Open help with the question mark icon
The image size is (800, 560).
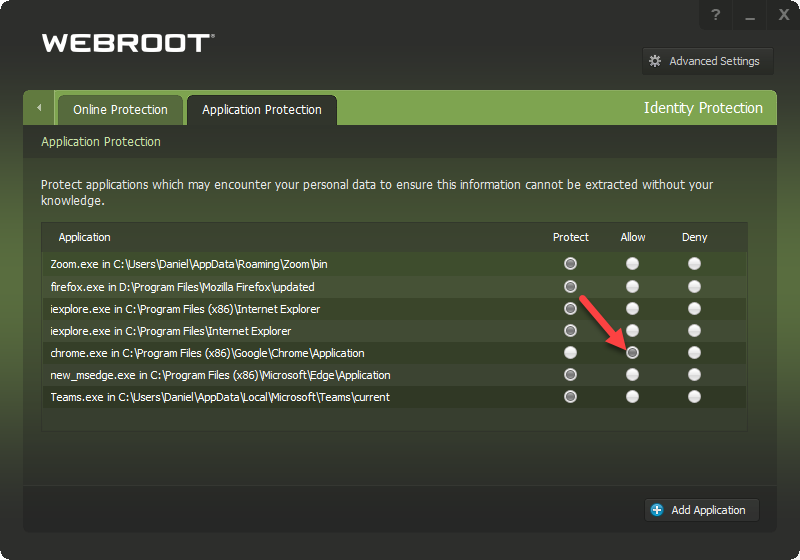pos(715,15)
